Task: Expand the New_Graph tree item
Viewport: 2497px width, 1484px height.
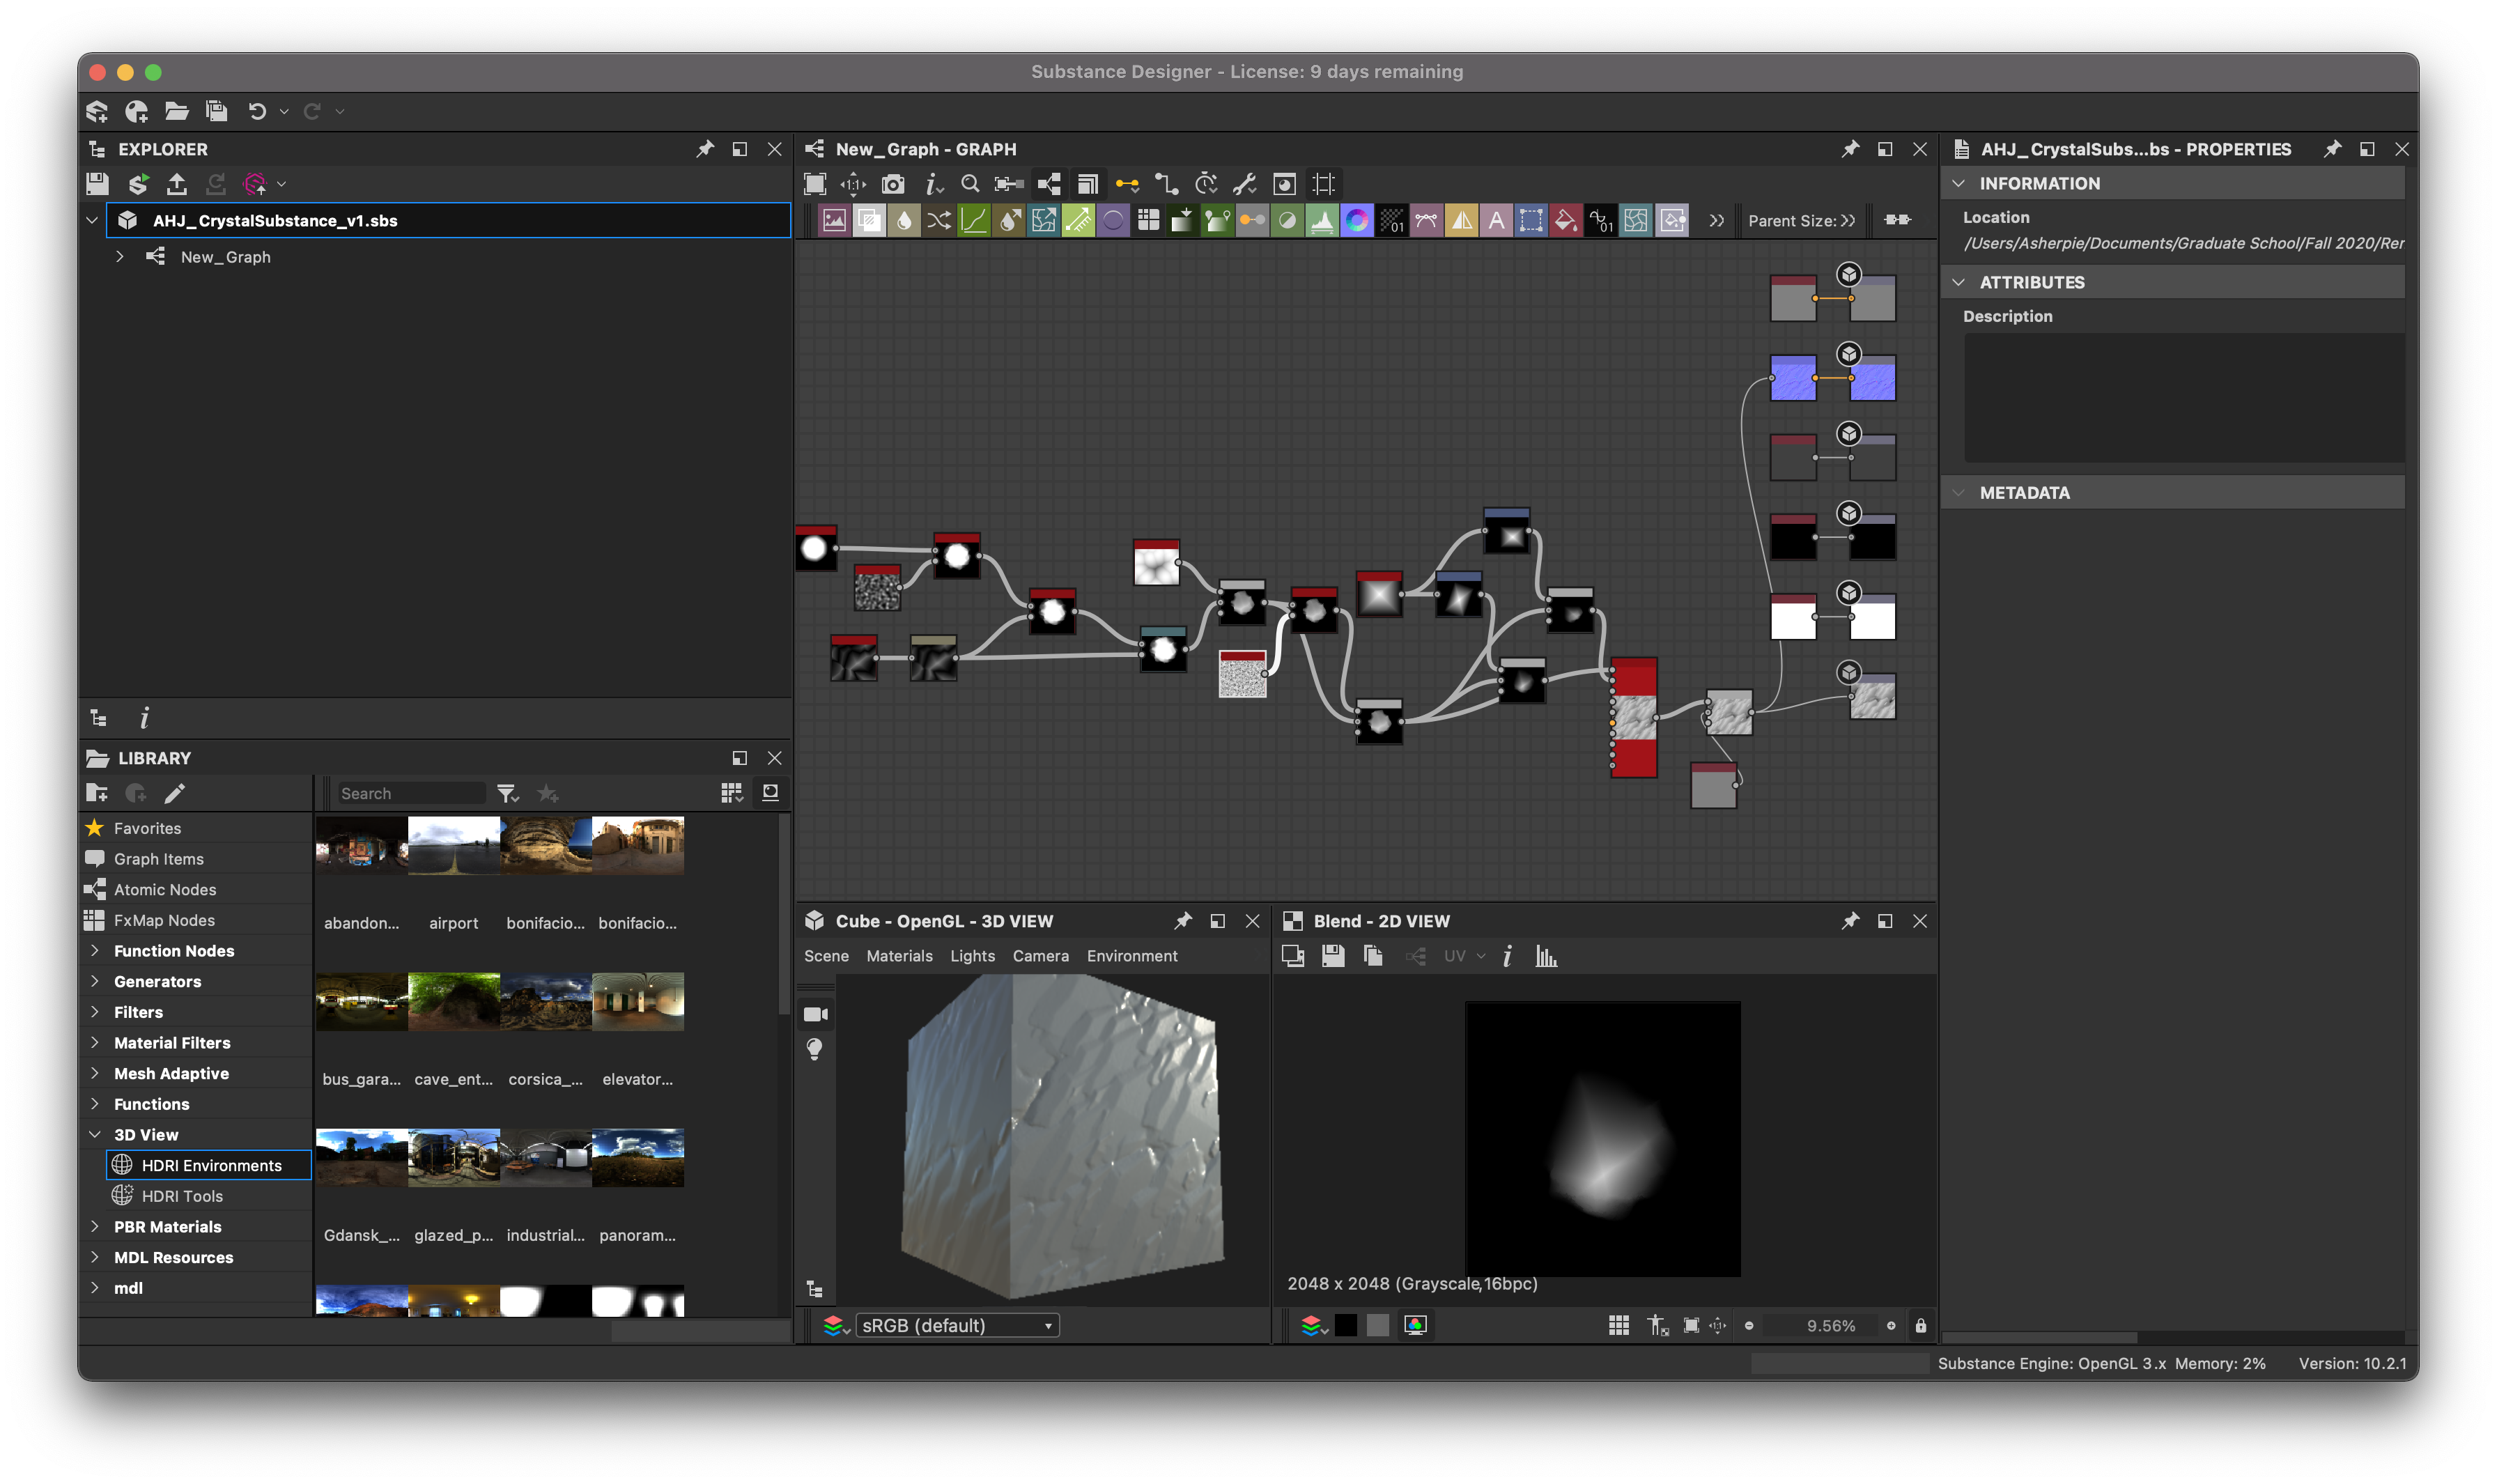Action: 119,257
